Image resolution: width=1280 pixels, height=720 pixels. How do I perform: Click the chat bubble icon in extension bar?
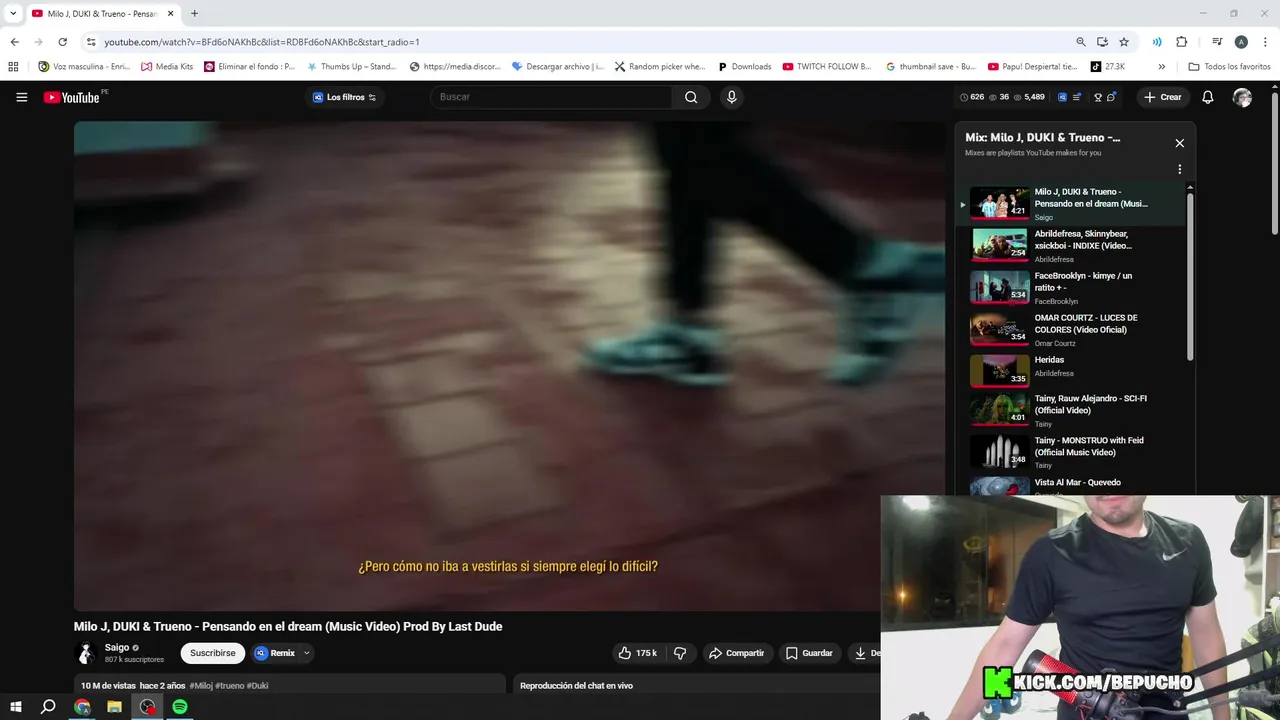[1111, 97]
